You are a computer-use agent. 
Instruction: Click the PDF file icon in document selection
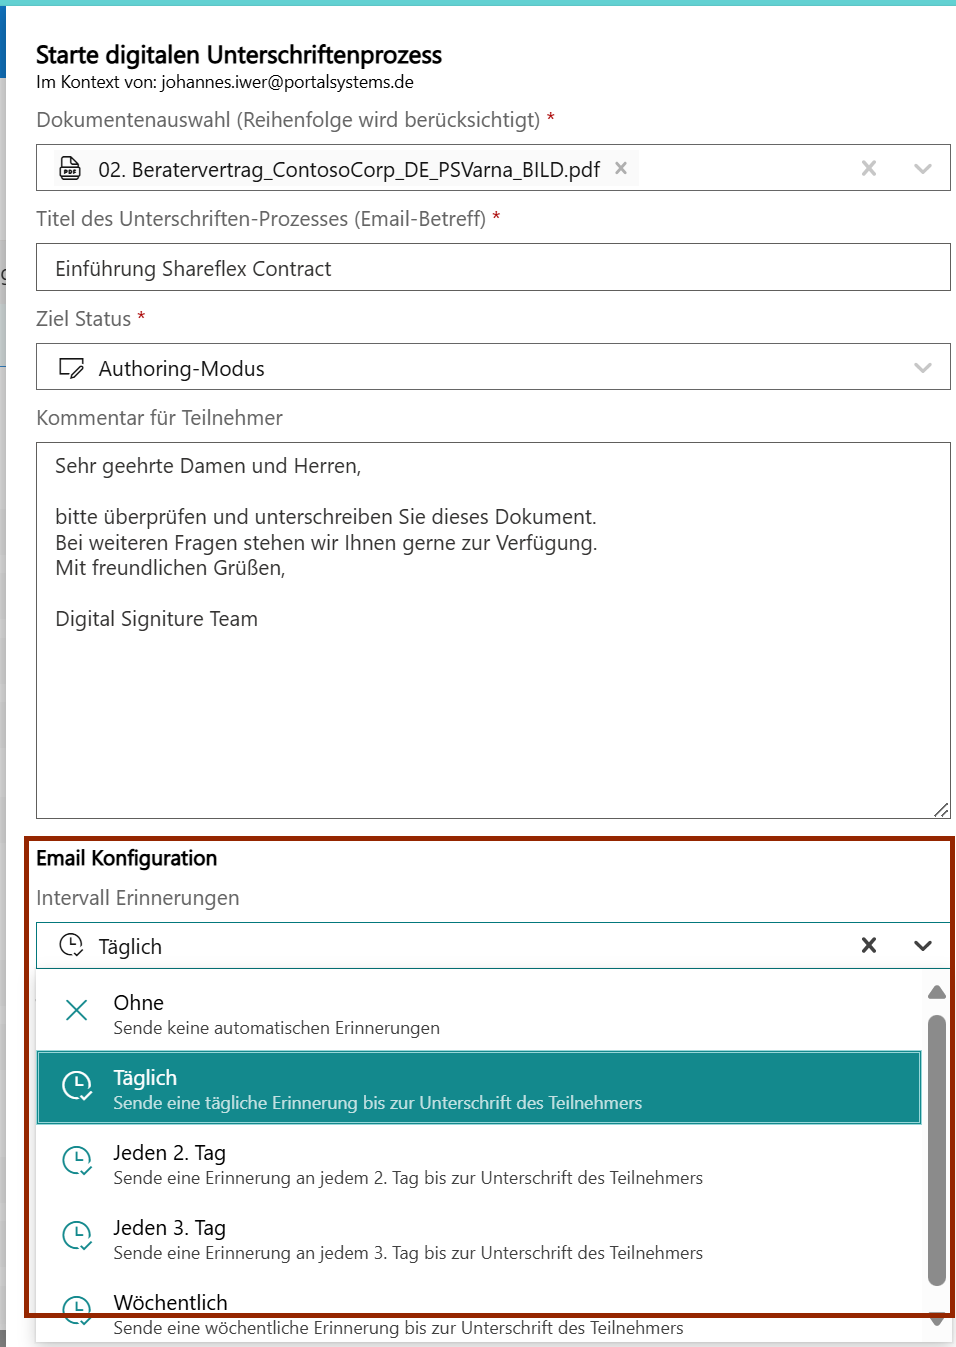[x=70, y=168]
